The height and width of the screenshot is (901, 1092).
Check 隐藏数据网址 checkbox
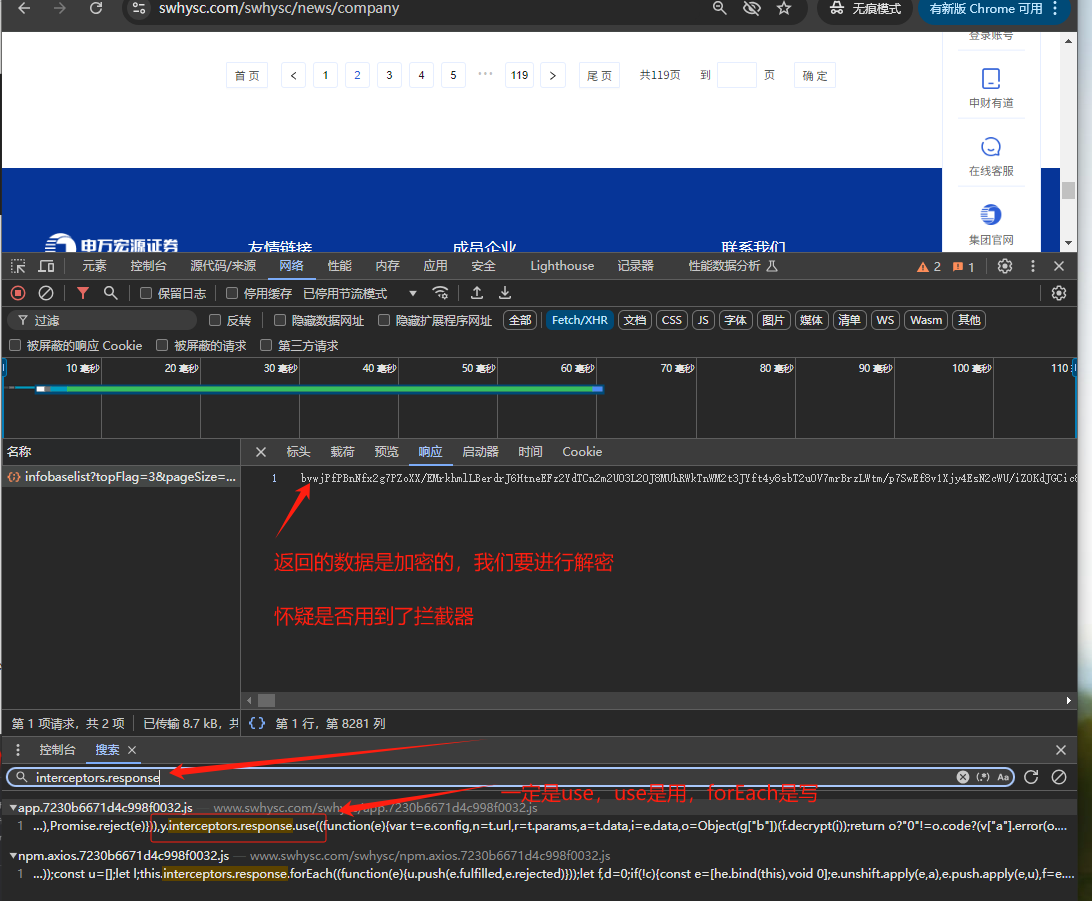coord(279,320)
